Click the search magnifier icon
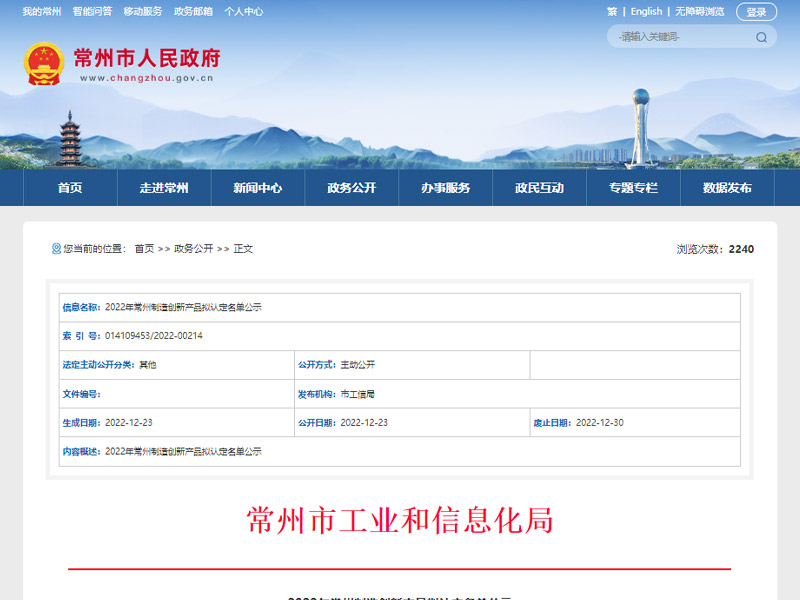The image size is (800, 600). pos(761,37)
